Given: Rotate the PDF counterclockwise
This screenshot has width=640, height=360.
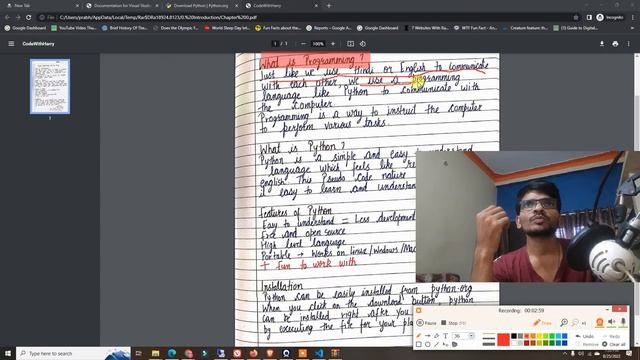Looking at the screenshot, I should tap(362, 44).
